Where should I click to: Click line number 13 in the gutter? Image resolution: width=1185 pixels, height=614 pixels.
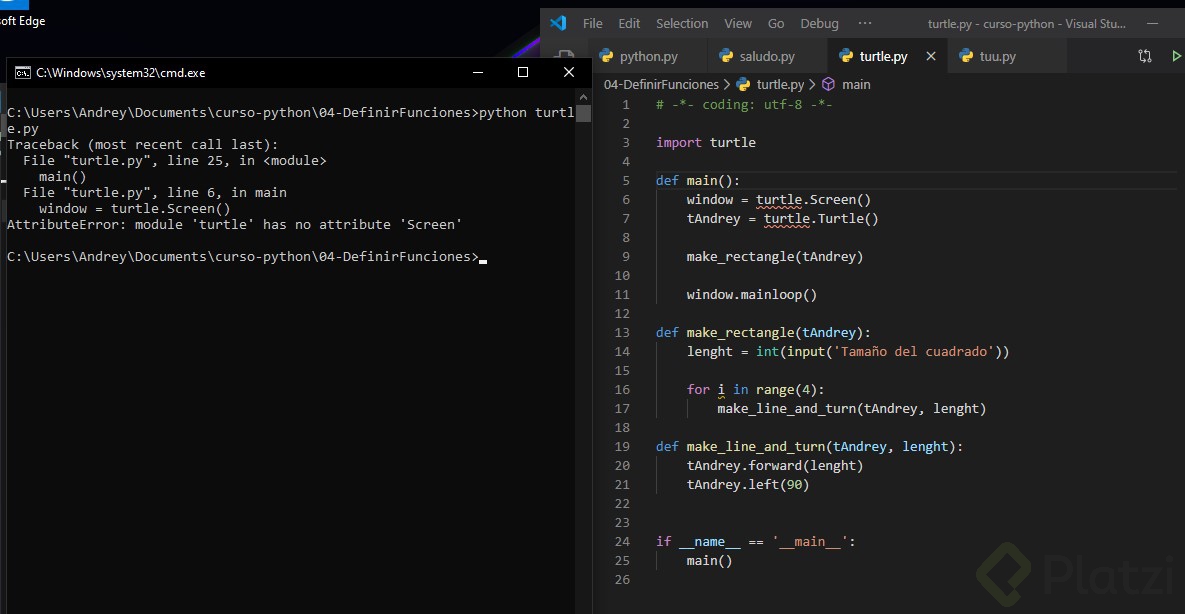tap(622, 333)
